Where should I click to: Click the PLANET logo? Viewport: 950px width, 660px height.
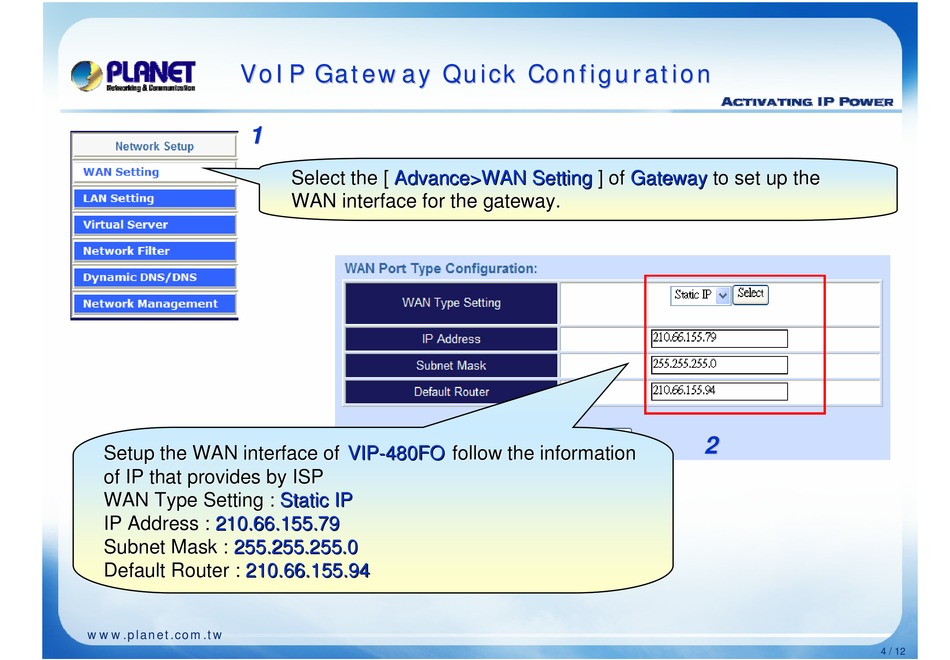[x=133, y=76]
